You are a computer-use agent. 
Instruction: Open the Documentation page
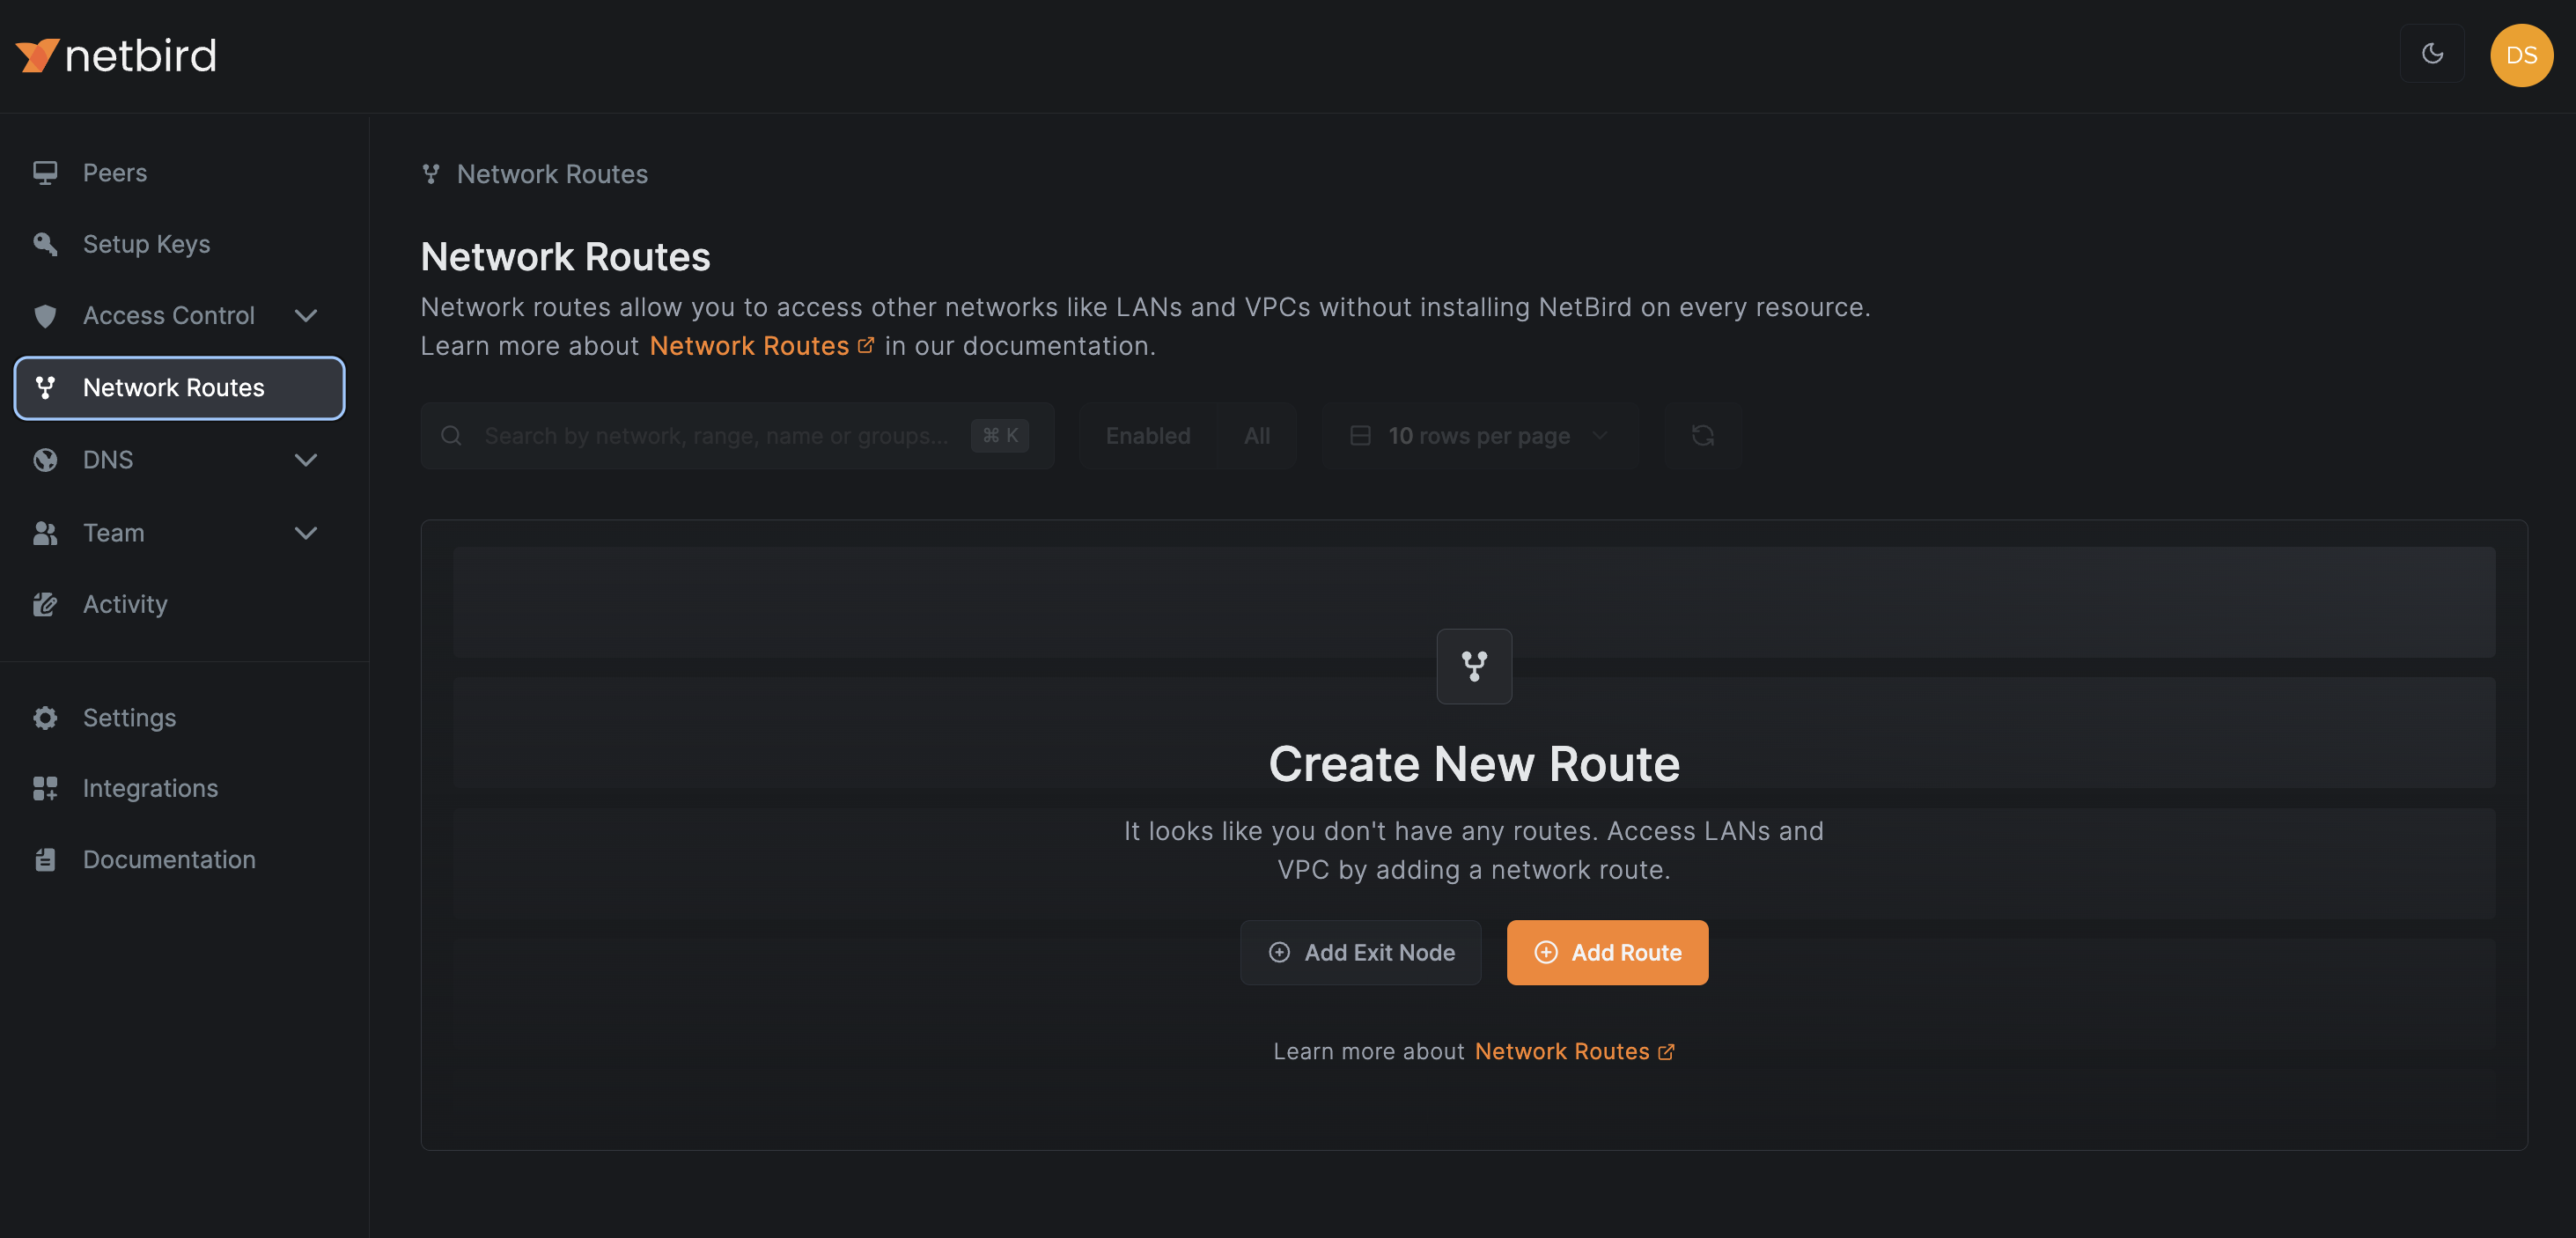(x=168, y=859)
